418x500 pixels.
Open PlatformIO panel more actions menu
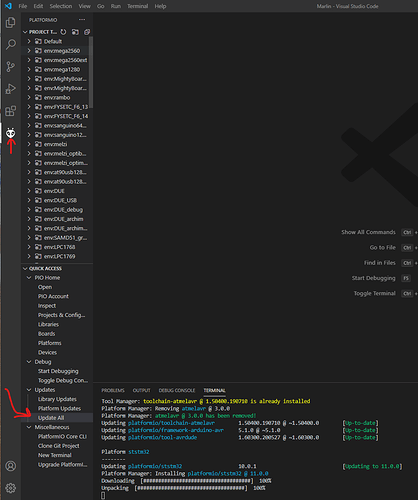pos(82,20)
